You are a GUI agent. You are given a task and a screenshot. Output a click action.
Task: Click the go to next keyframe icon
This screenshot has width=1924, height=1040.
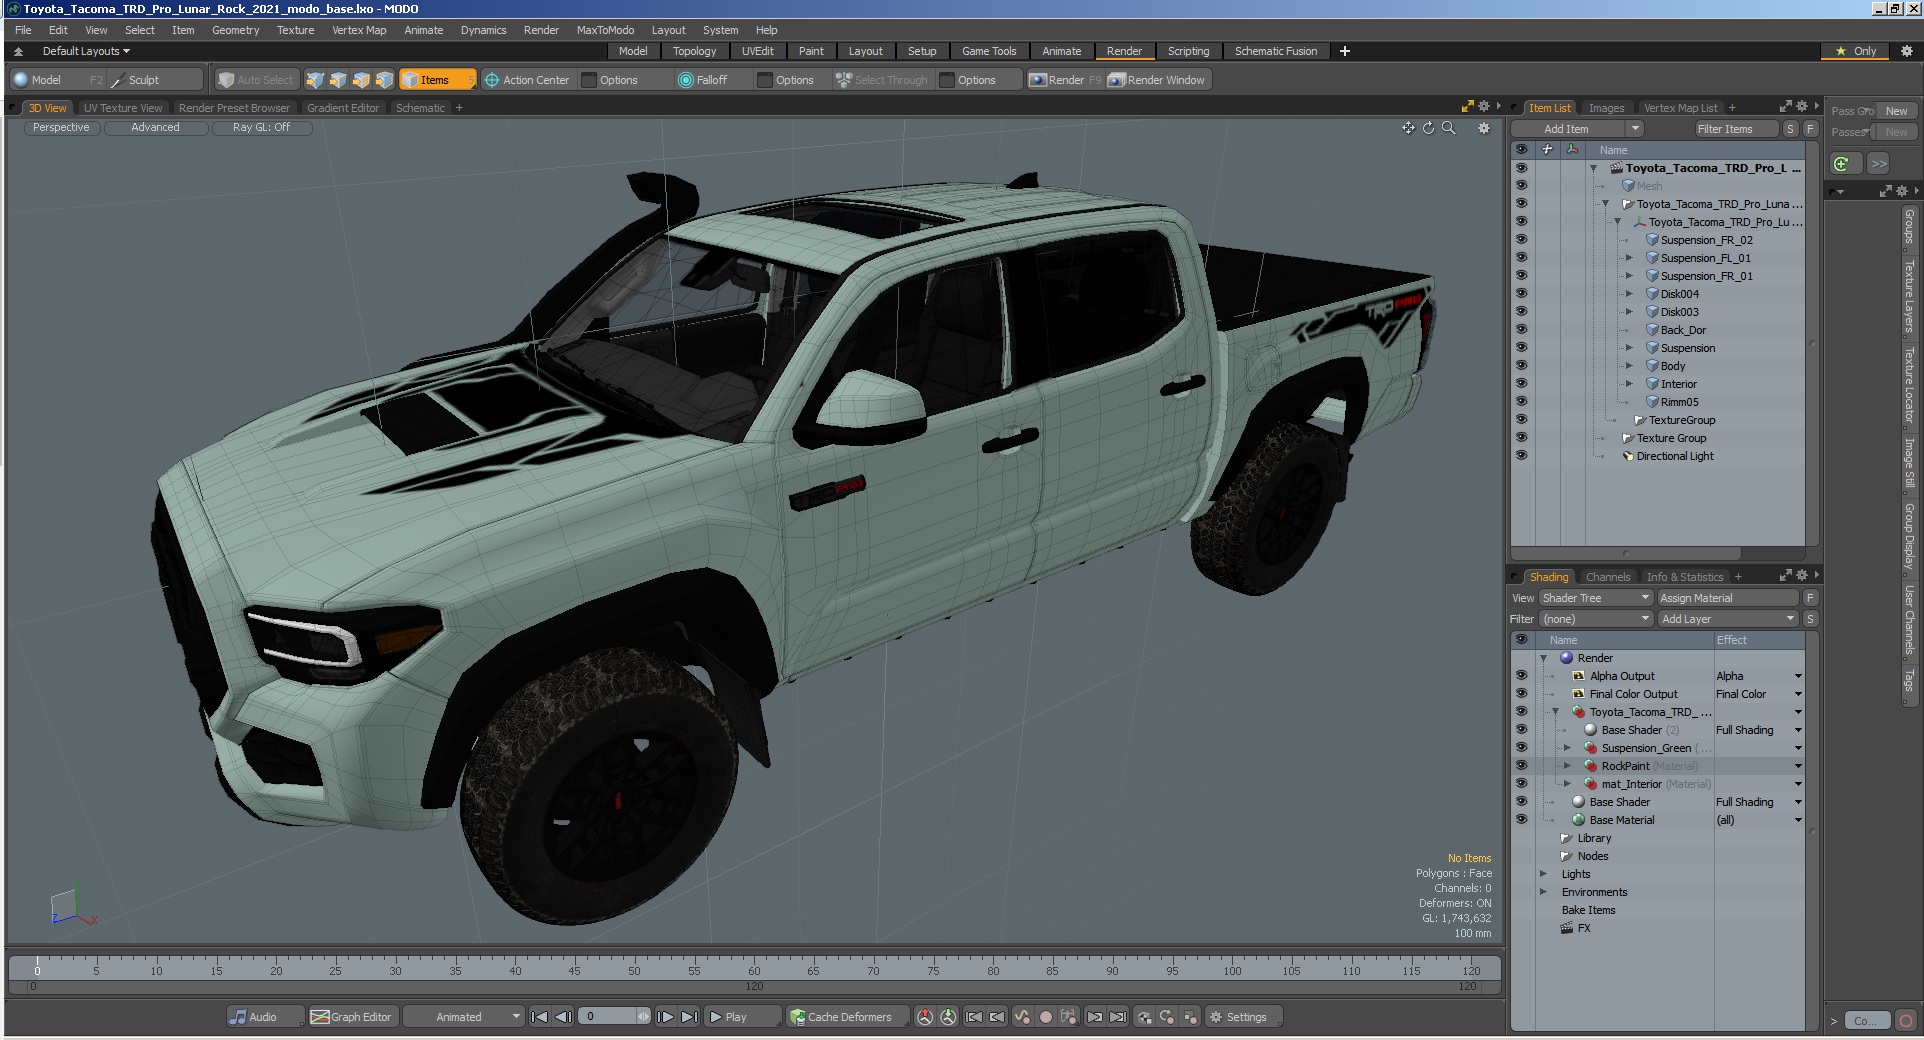pyautogui.click(x=1094, y=1017)
